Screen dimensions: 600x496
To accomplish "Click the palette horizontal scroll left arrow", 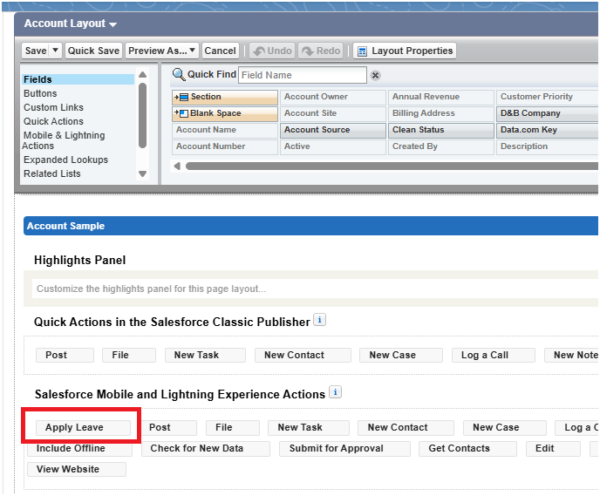I will 177,166.
